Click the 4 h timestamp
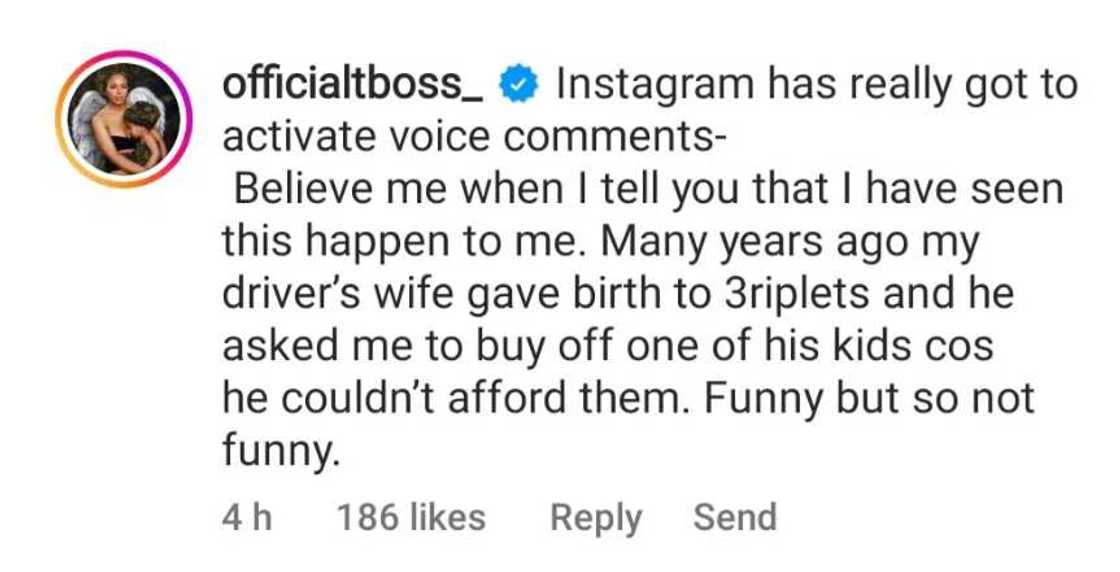 pyautogui.click(x=246, y=517)
